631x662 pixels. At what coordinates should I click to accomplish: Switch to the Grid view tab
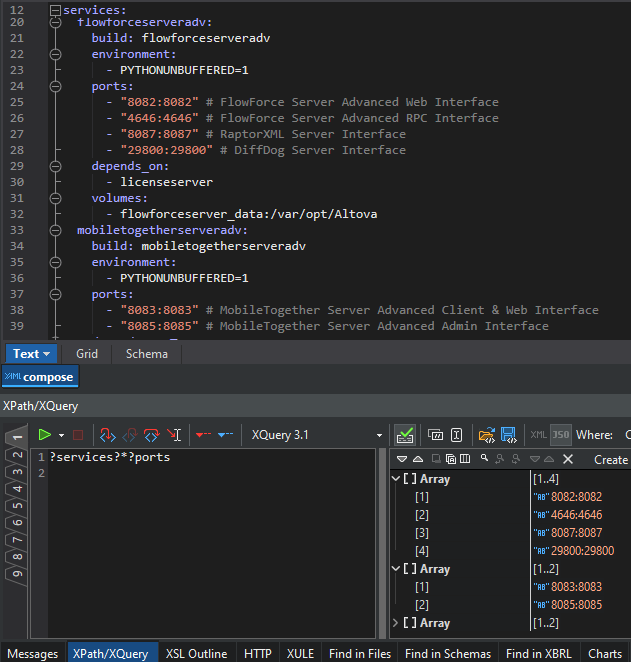click(x=87, y=353)
